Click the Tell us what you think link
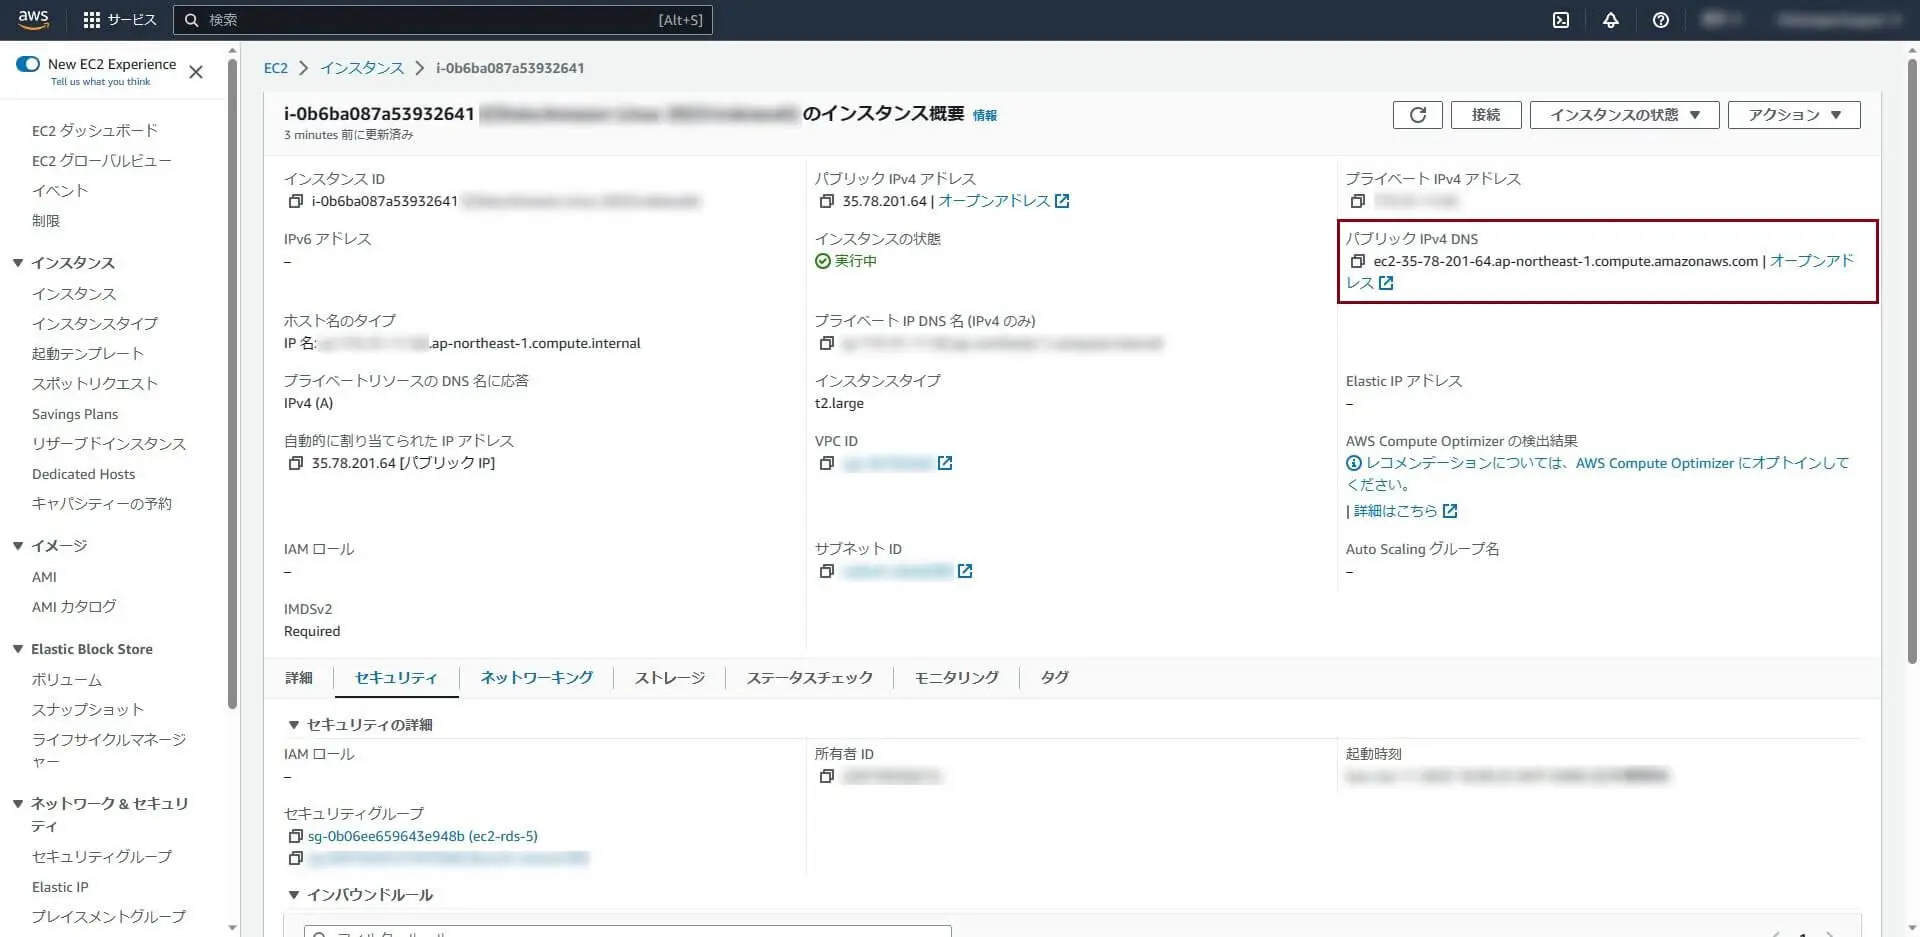This screenshot has height=937, width=1920. point(100,82)
